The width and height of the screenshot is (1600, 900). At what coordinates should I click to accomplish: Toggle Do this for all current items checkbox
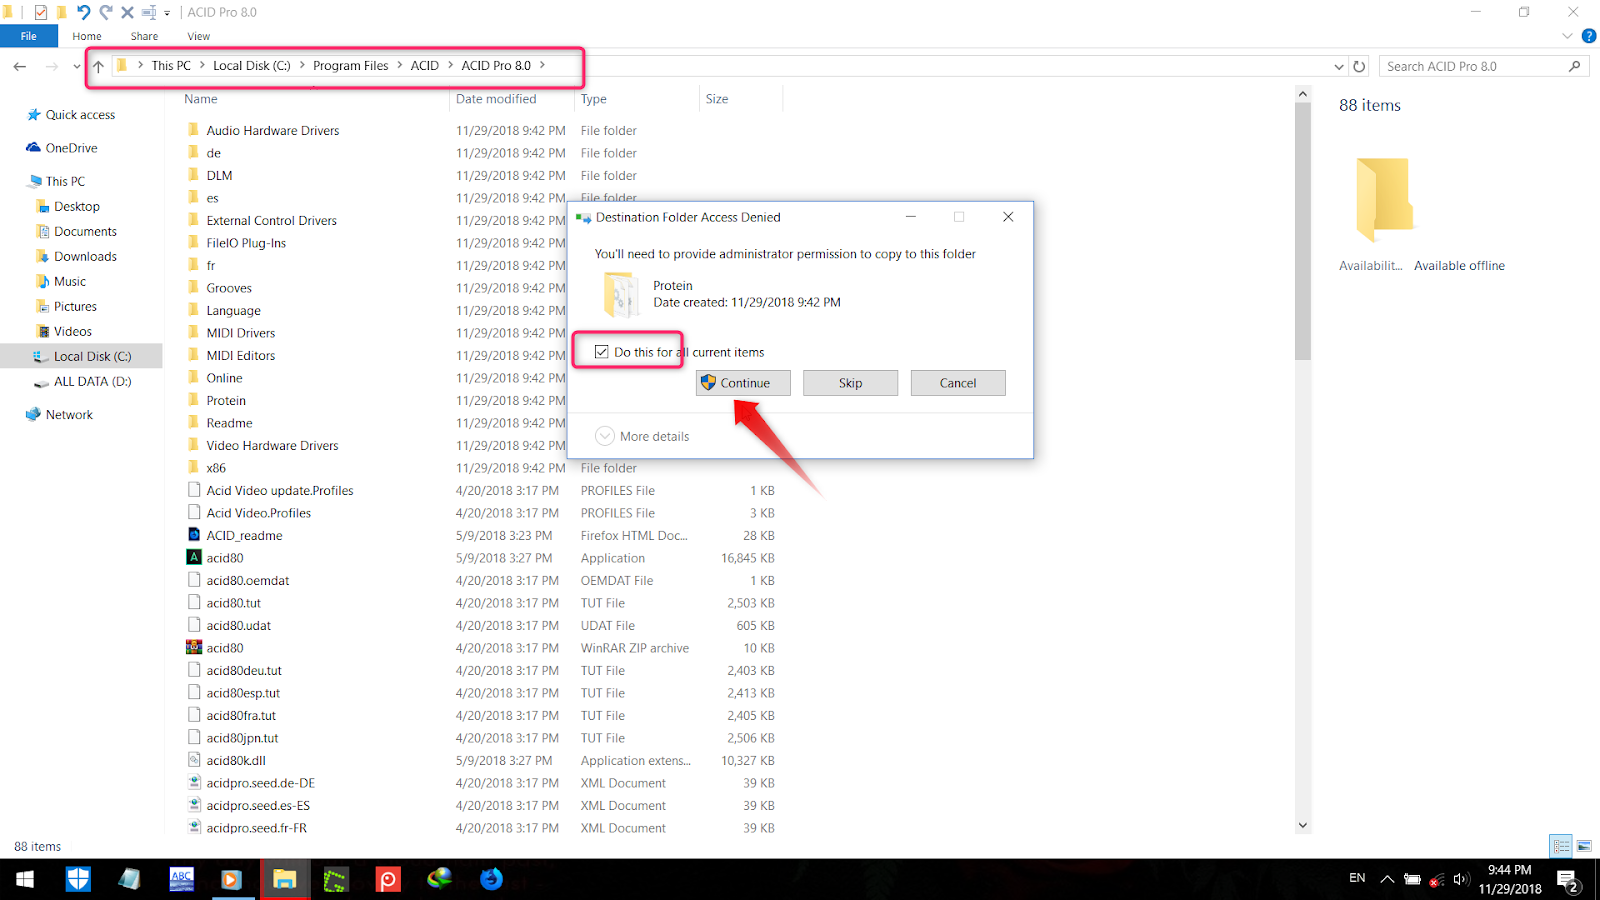pos(602,352)
